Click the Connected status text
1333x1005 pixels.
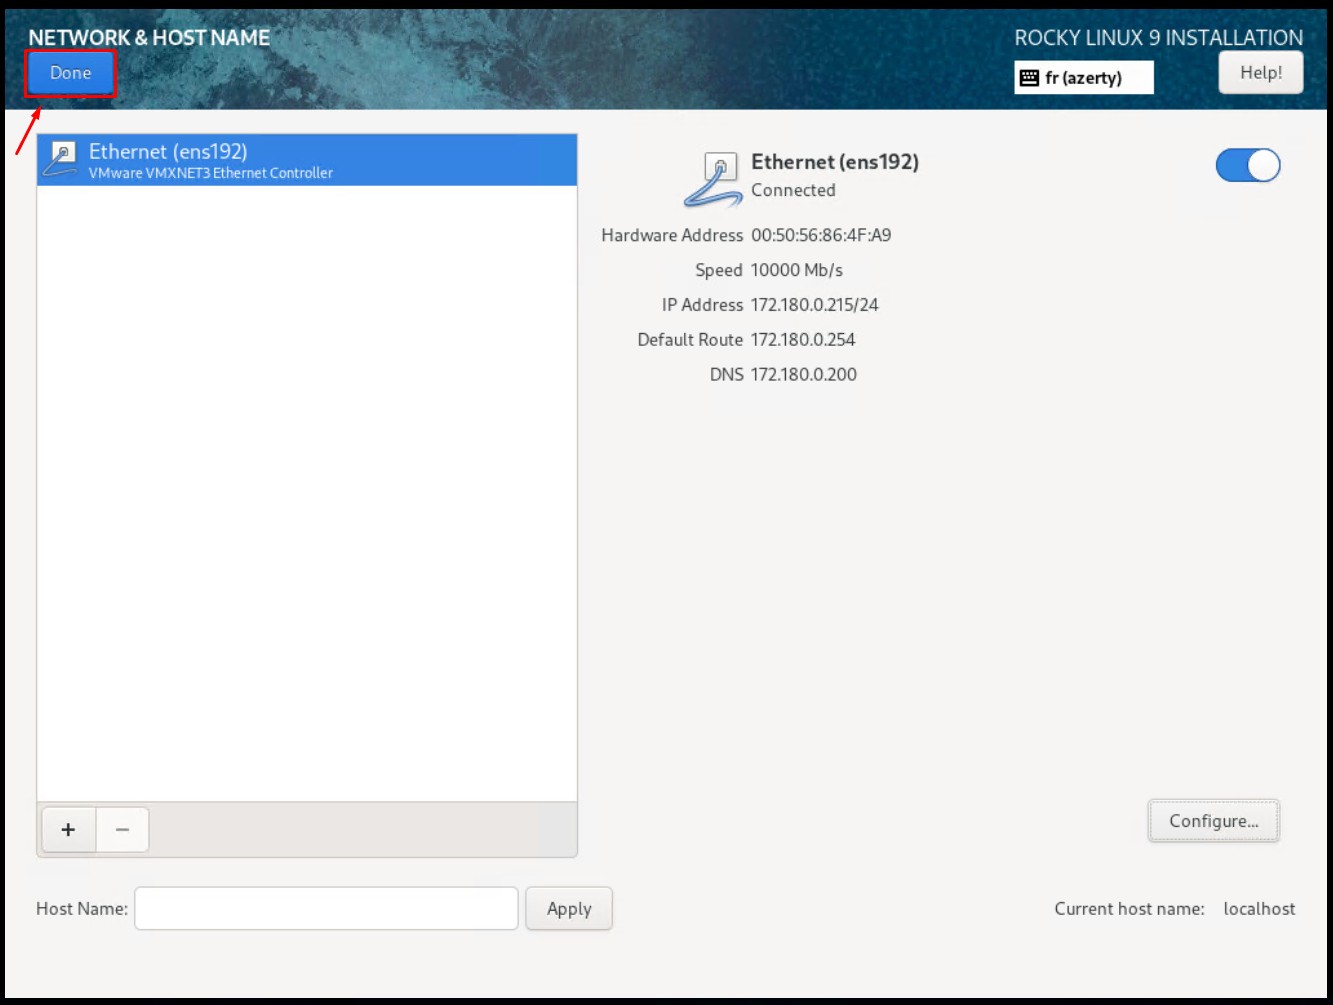(x=793, y=190)
